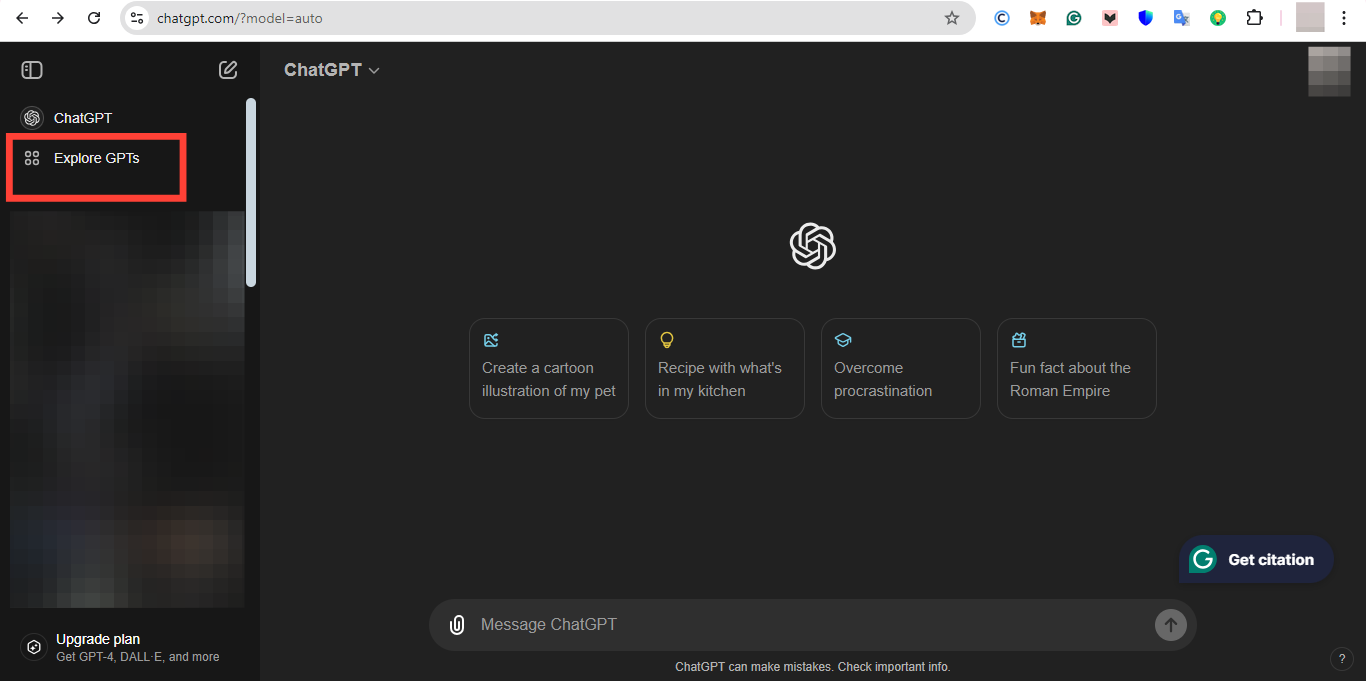1366x681 pixels.
Task: Click Grammarly Get citation button
Action: (x=1256, y=560)
